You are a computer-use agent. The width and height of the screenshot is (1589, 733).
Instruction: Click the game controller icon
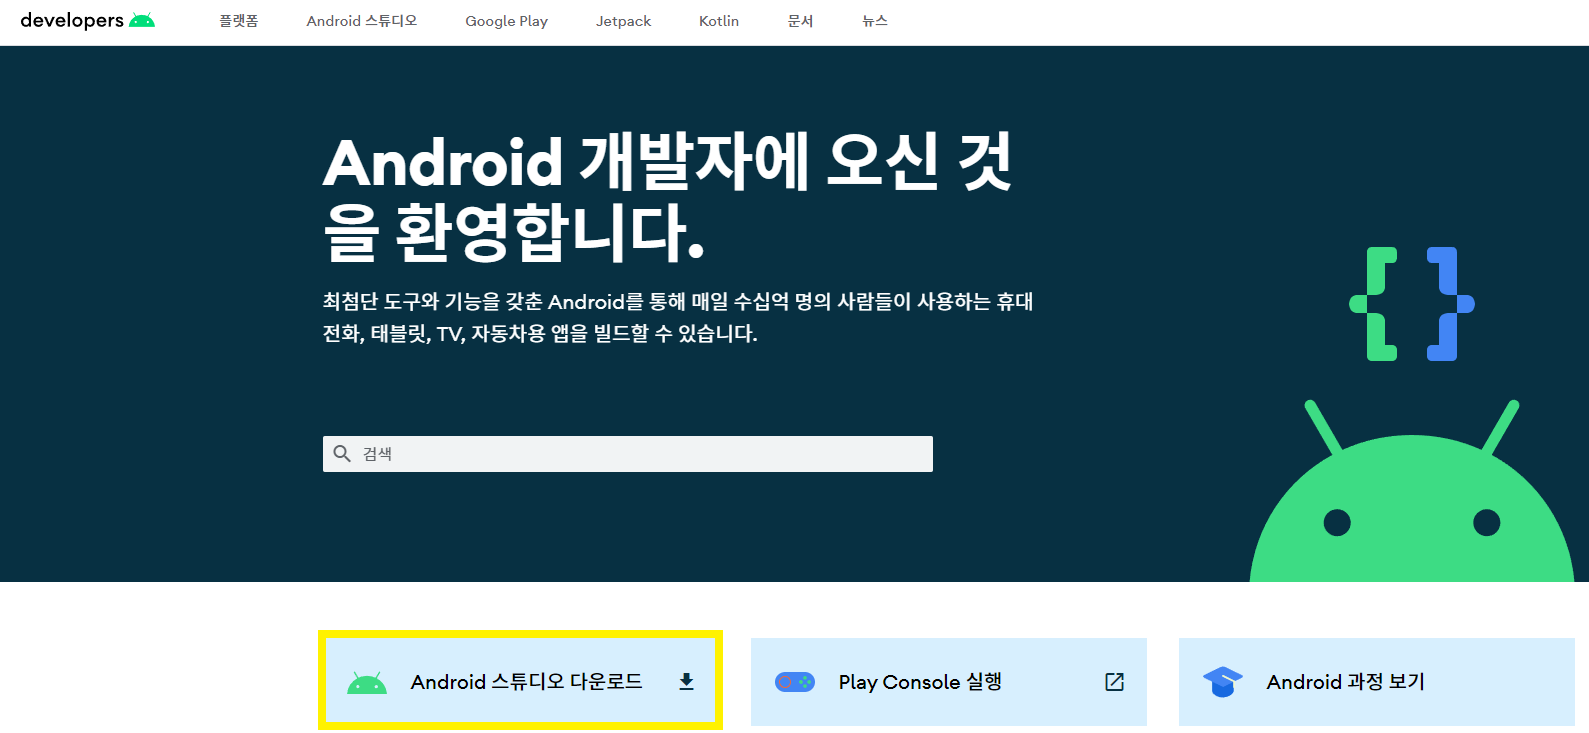tap(795, 682)
